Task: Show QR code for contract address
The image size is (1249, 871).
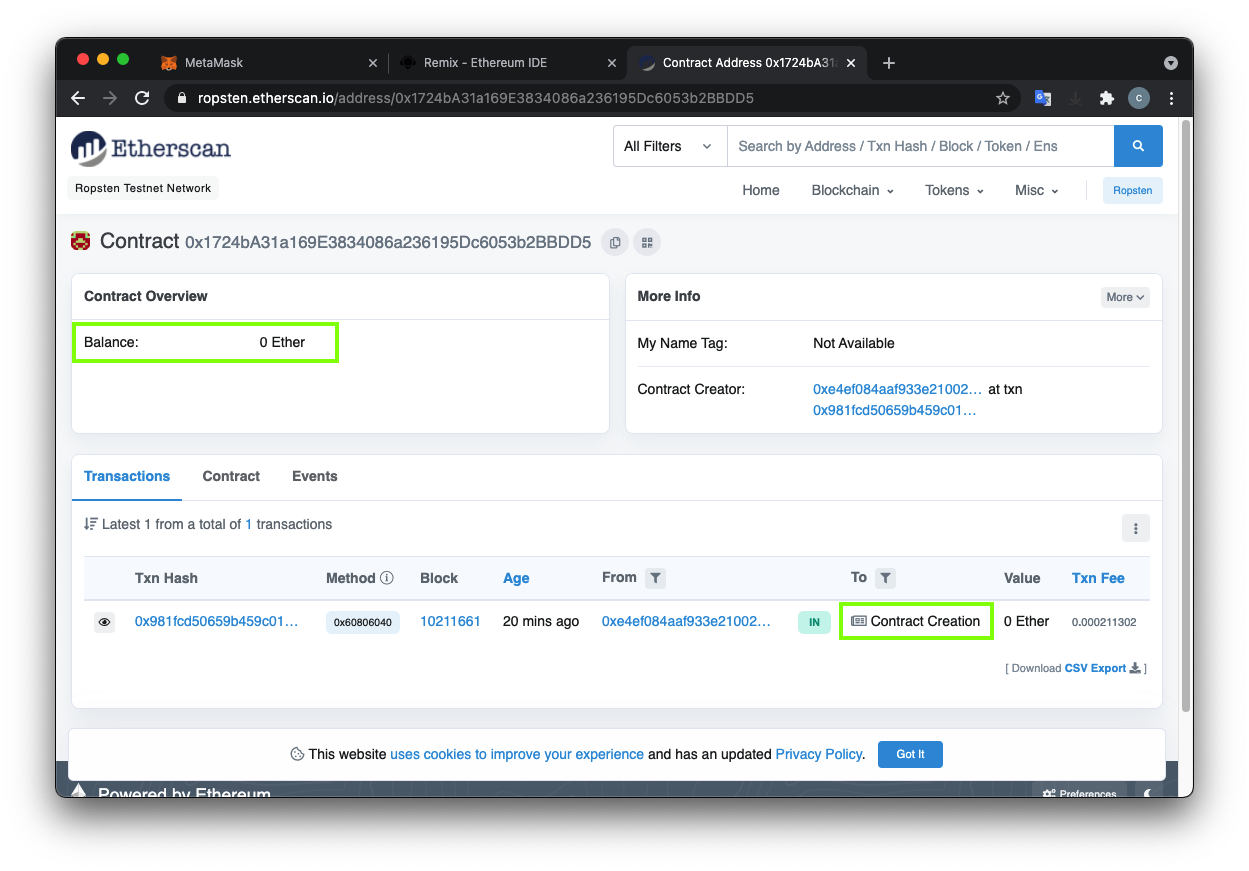Action: (x=646, y=242)
